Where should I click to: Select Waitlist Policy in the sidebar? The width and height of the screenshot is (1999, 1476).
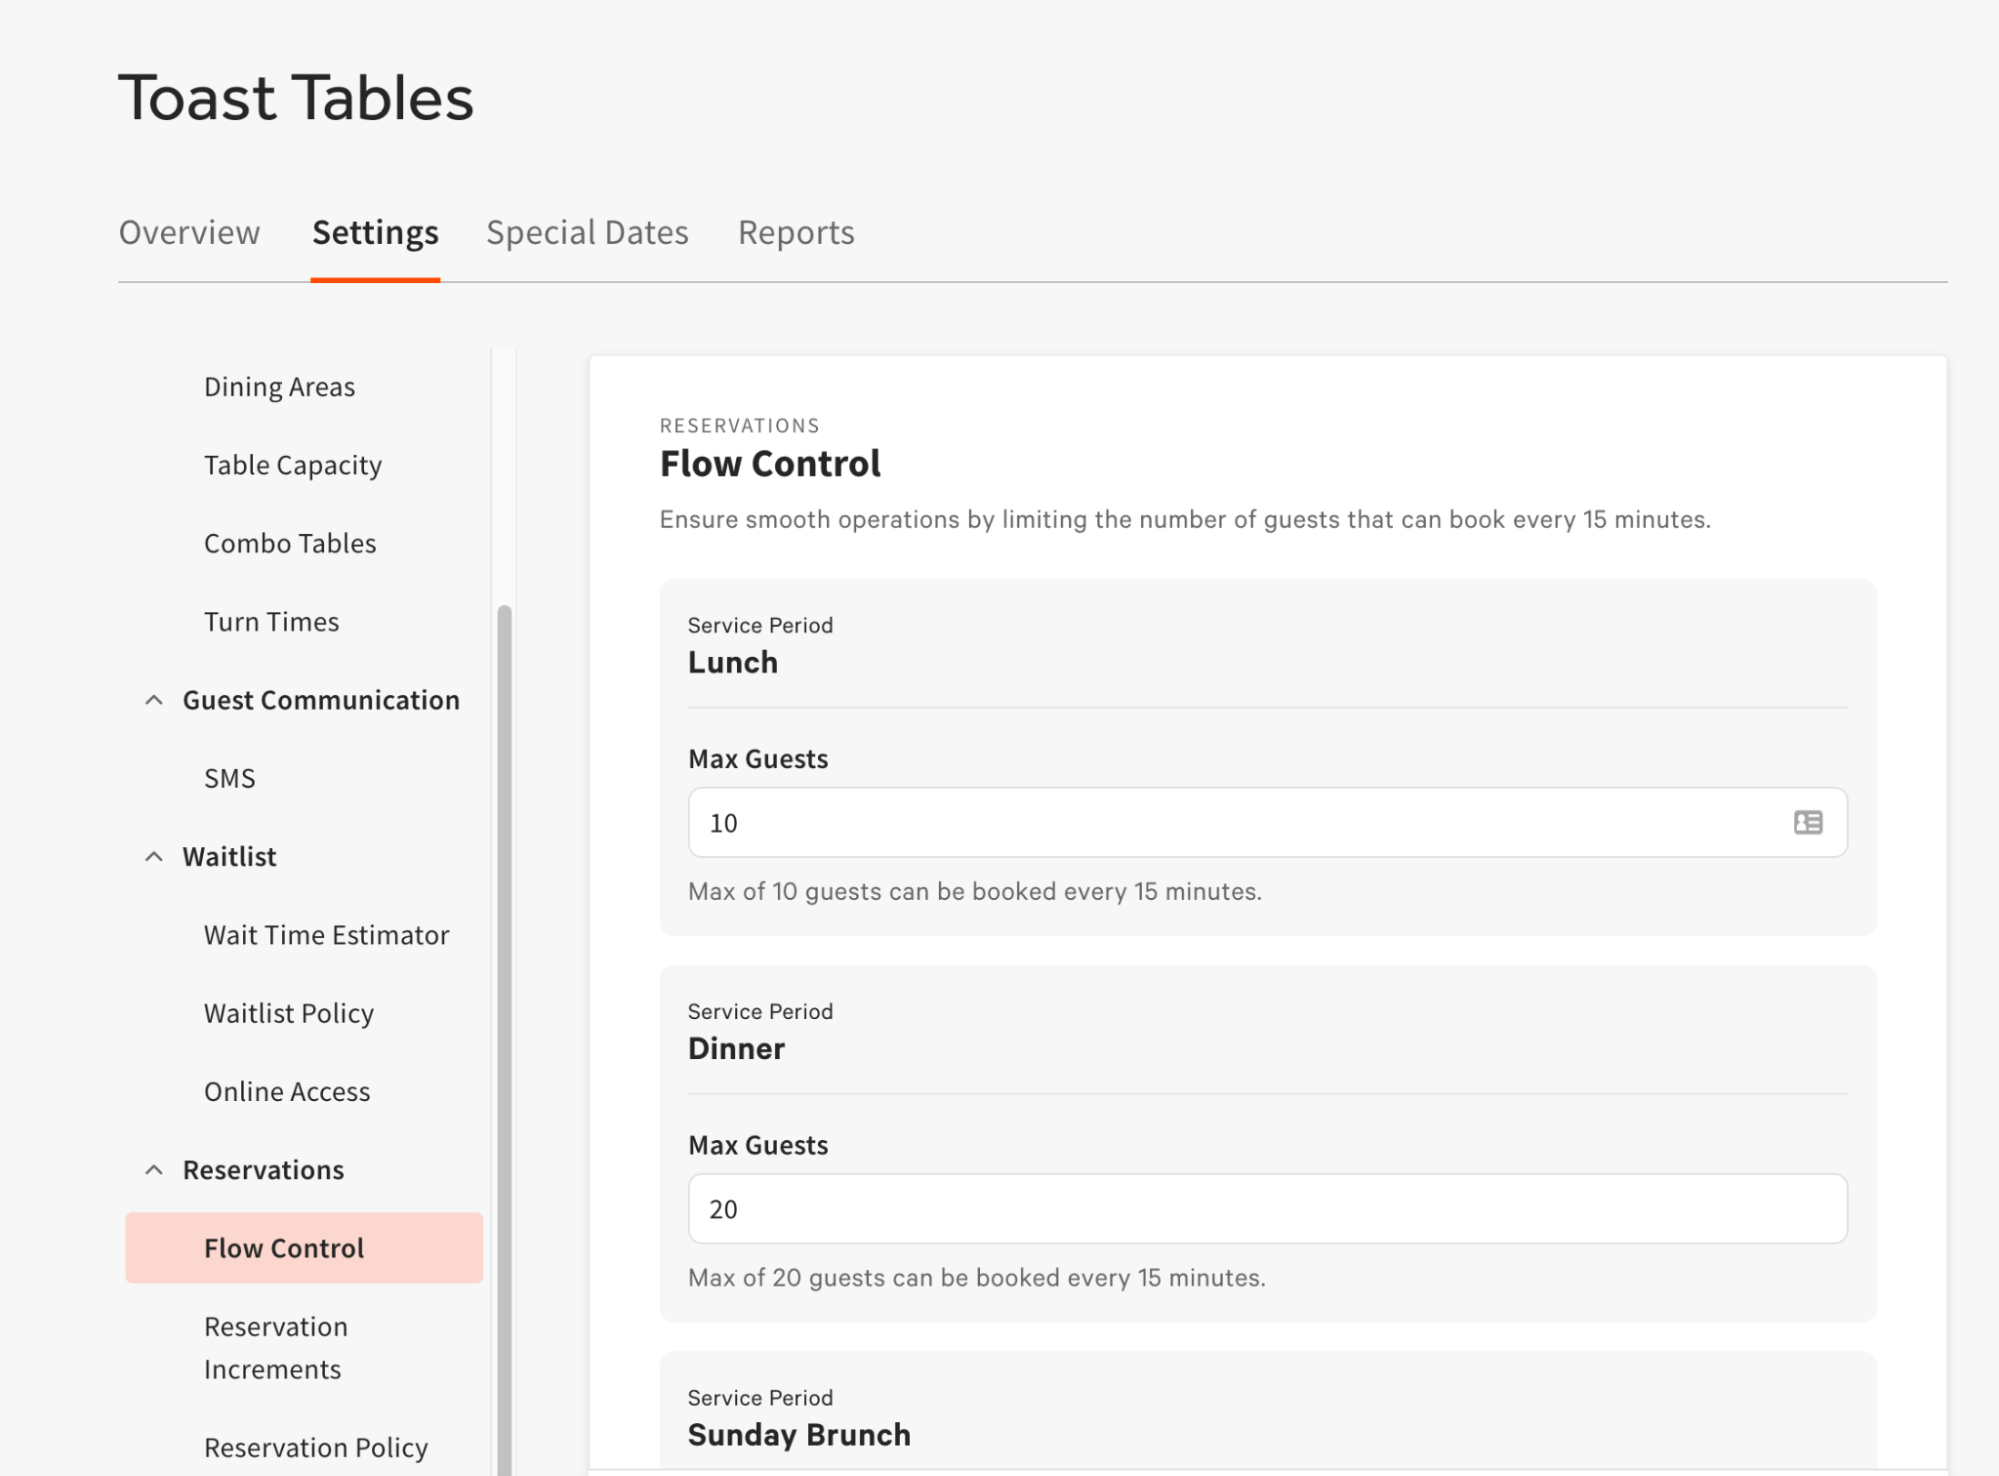(288, 1013)
